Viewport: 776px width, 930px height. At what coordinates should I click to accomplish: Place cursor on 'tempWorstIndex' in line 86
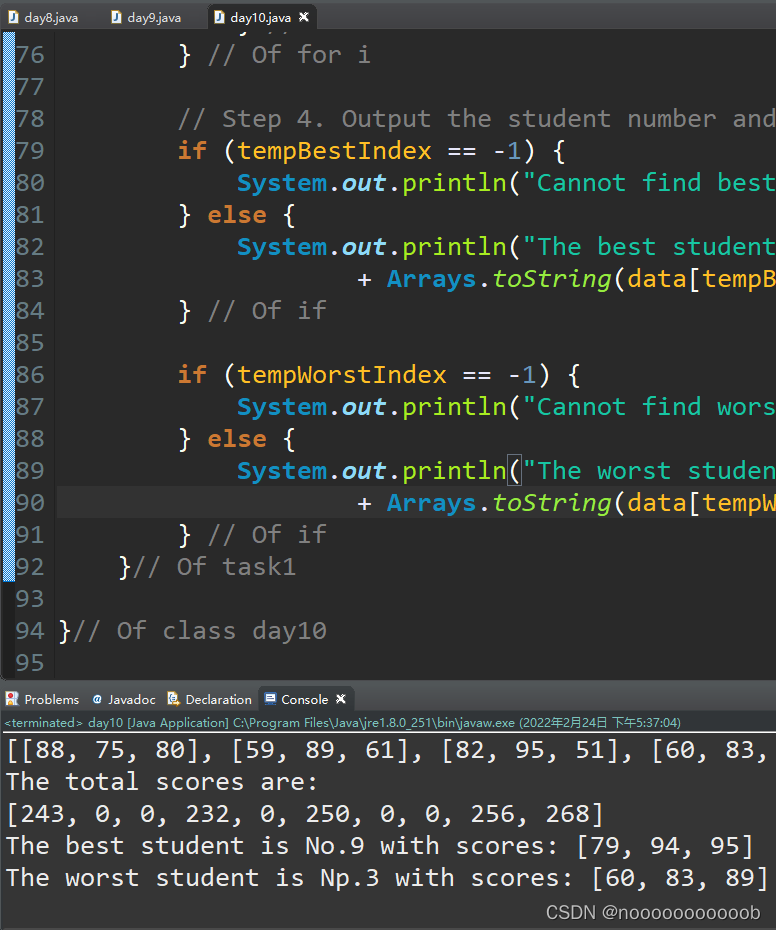pyautogui.click(x=342, y=375)
